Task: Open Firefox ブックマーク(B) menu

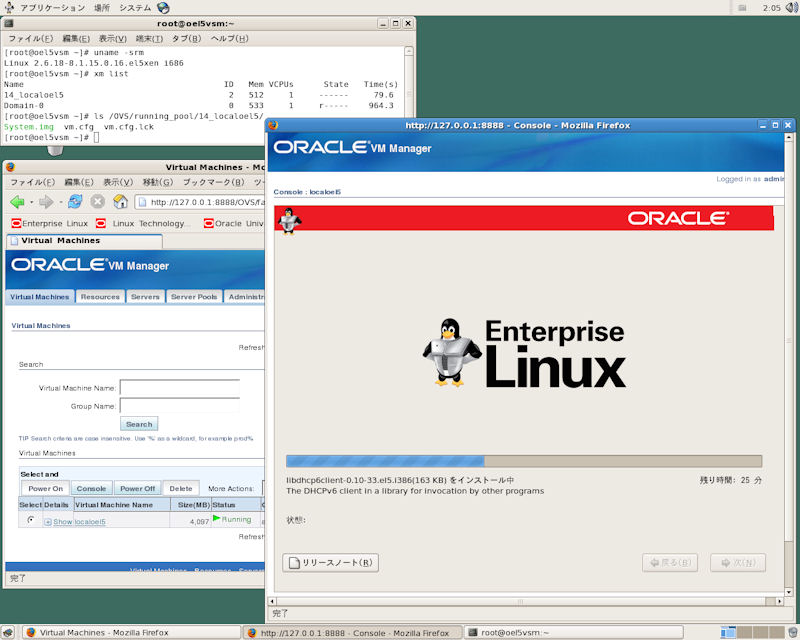Action: 213,182
